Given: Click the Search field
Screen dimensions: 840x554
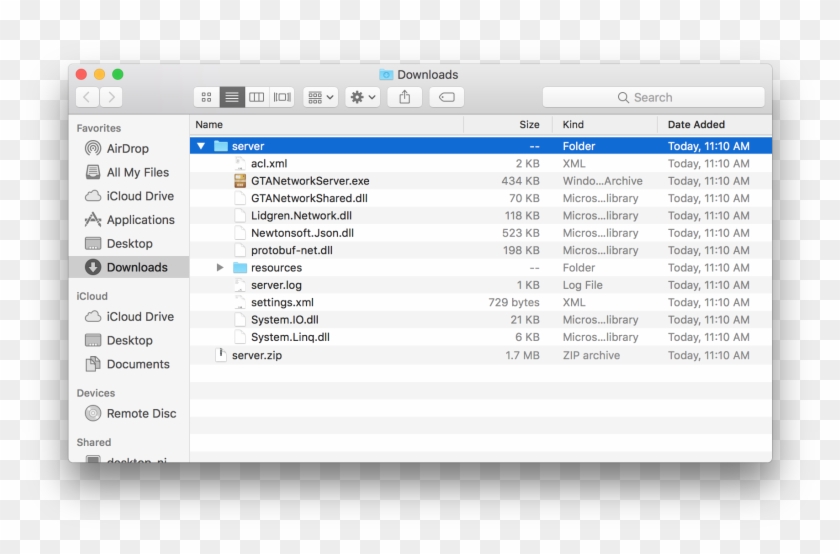Looking at the screenshot, I should pyautogui.click(x=653, y=97).
